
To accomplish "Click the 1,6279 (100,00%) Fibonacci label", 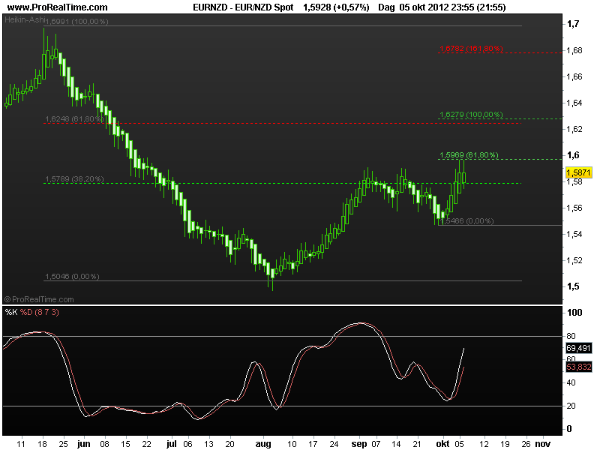I will 471,114.
